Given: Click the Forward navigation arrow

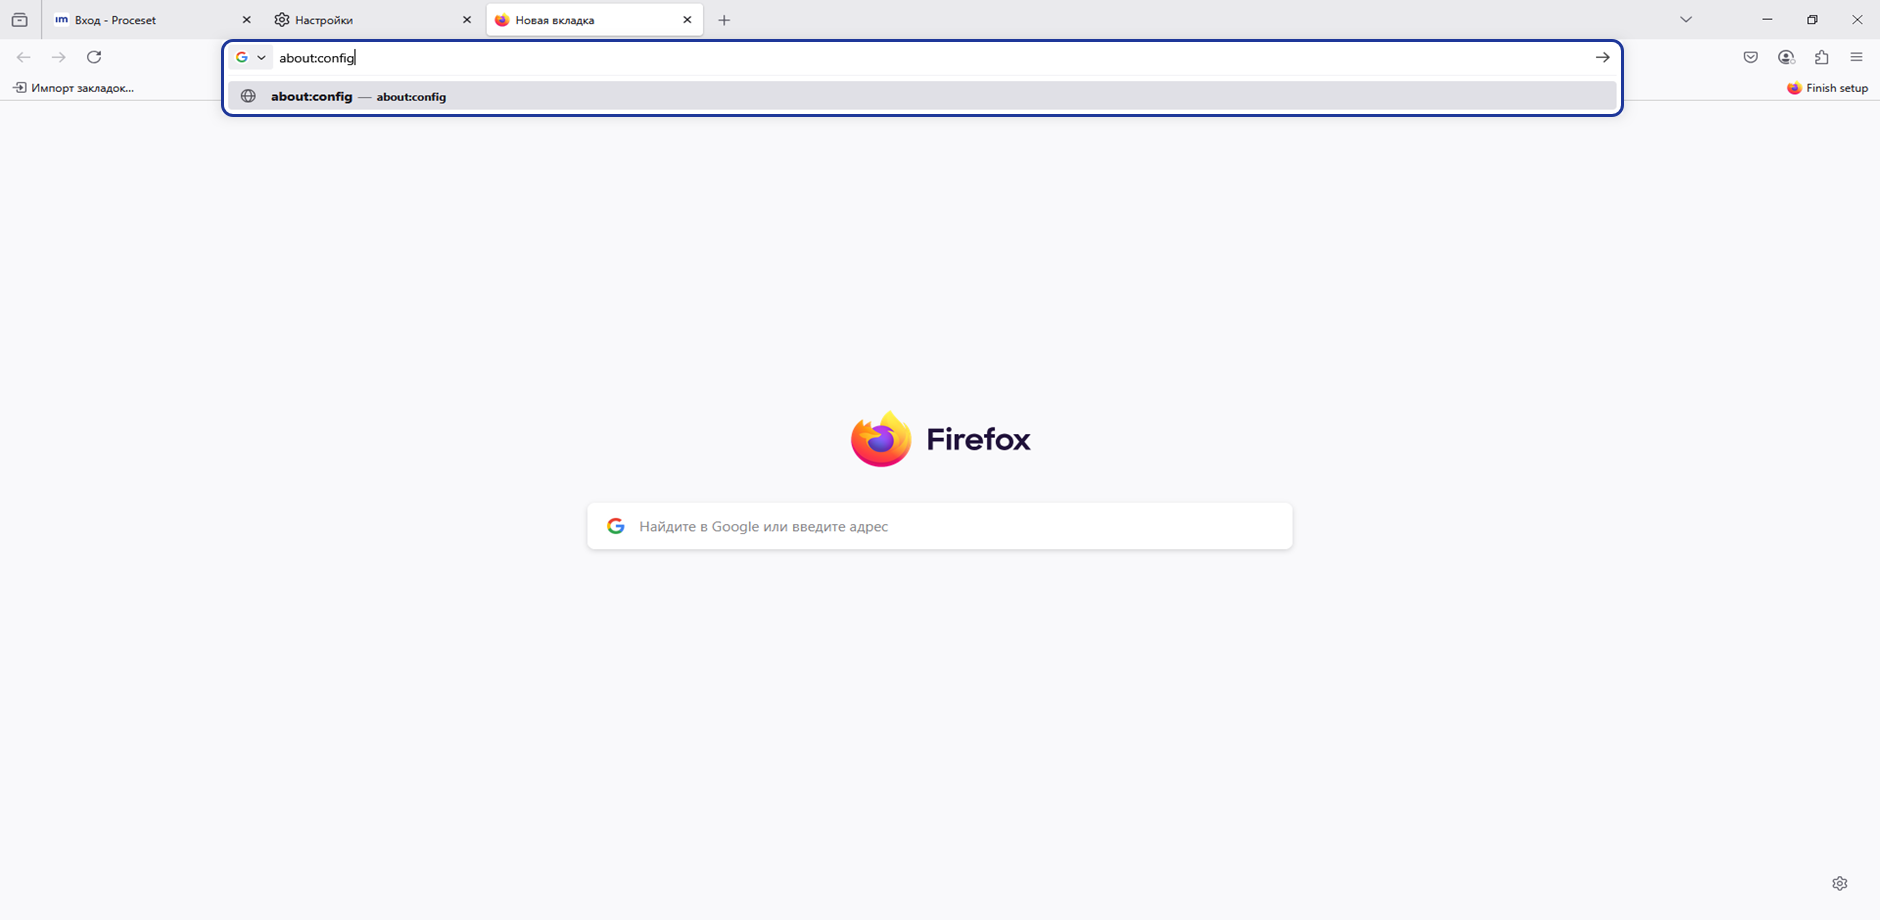Looking at the screenshot, I should (x=59, y=58).
